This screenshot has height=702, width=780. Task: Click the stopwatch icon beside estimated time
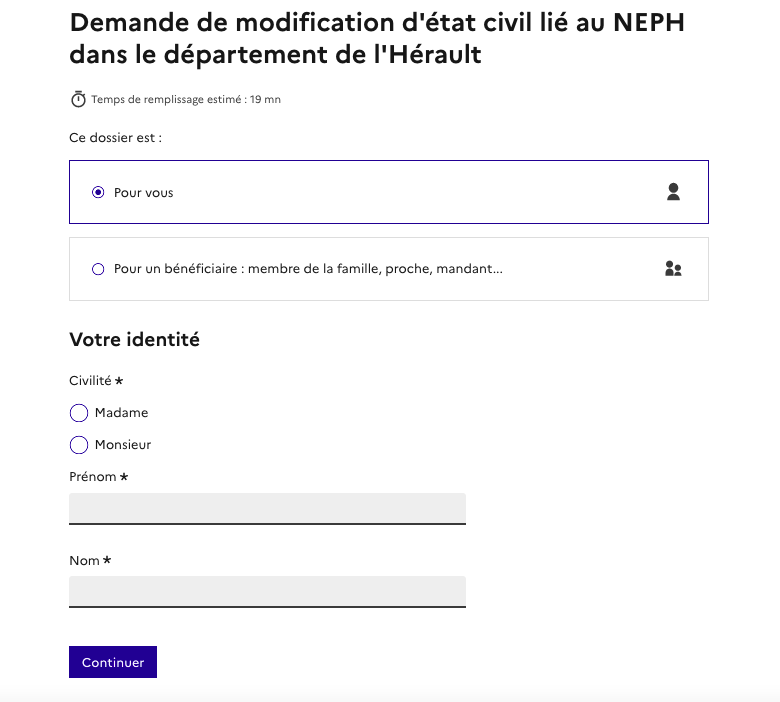coord(78,99)
